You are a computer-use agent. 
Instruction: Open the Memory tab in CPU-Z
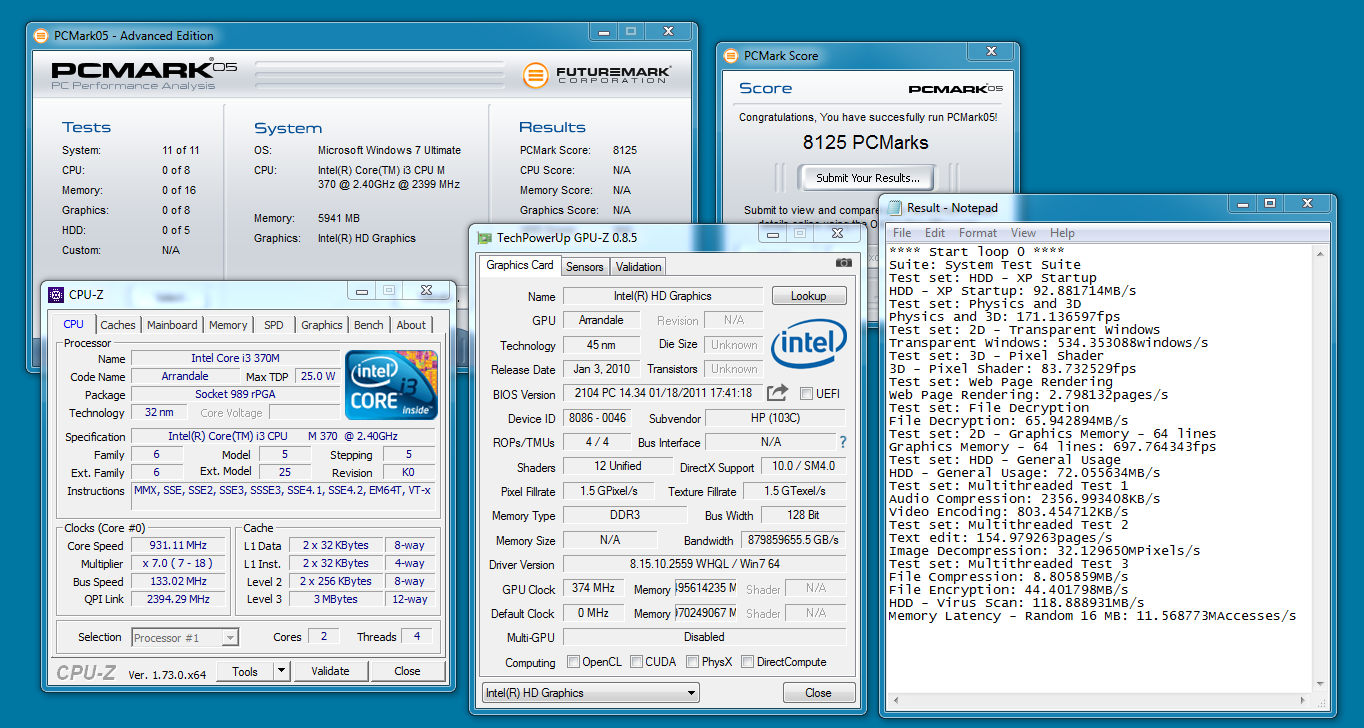click(228, 325)
